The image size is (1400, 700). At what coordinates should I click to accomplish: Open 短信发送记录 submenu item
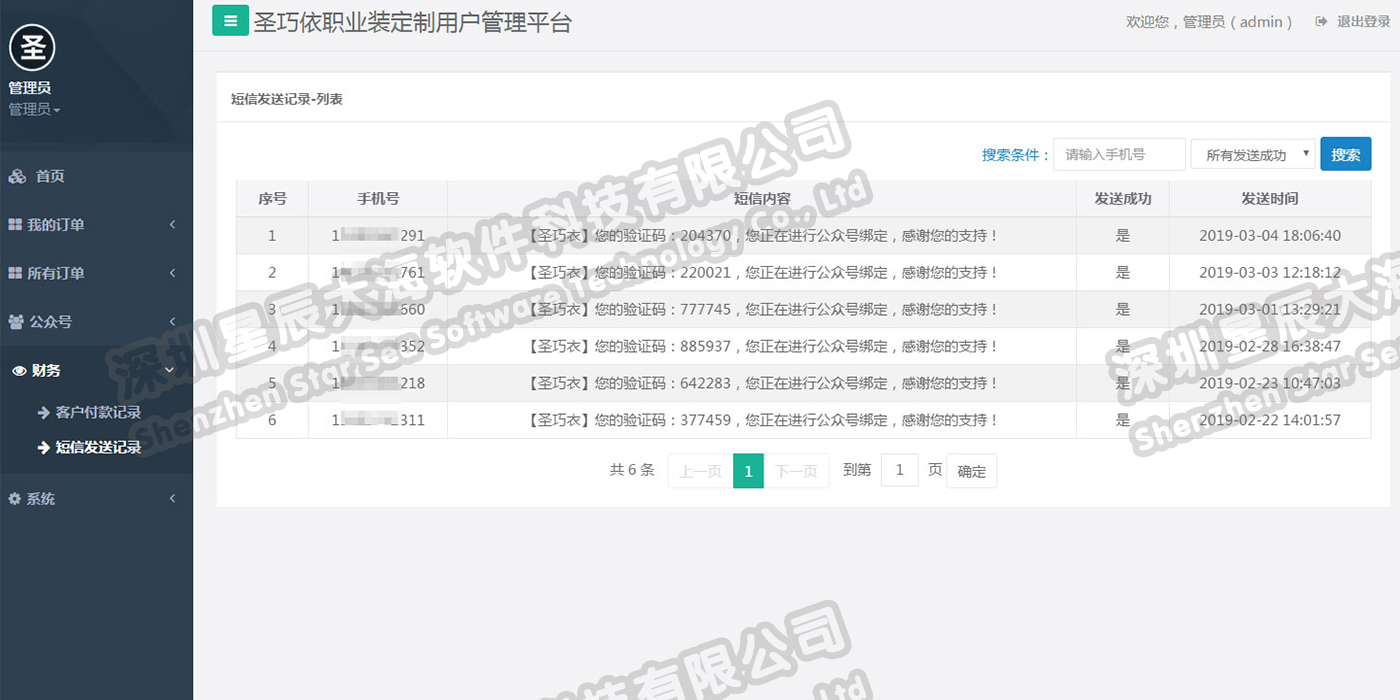click(98, 447)
